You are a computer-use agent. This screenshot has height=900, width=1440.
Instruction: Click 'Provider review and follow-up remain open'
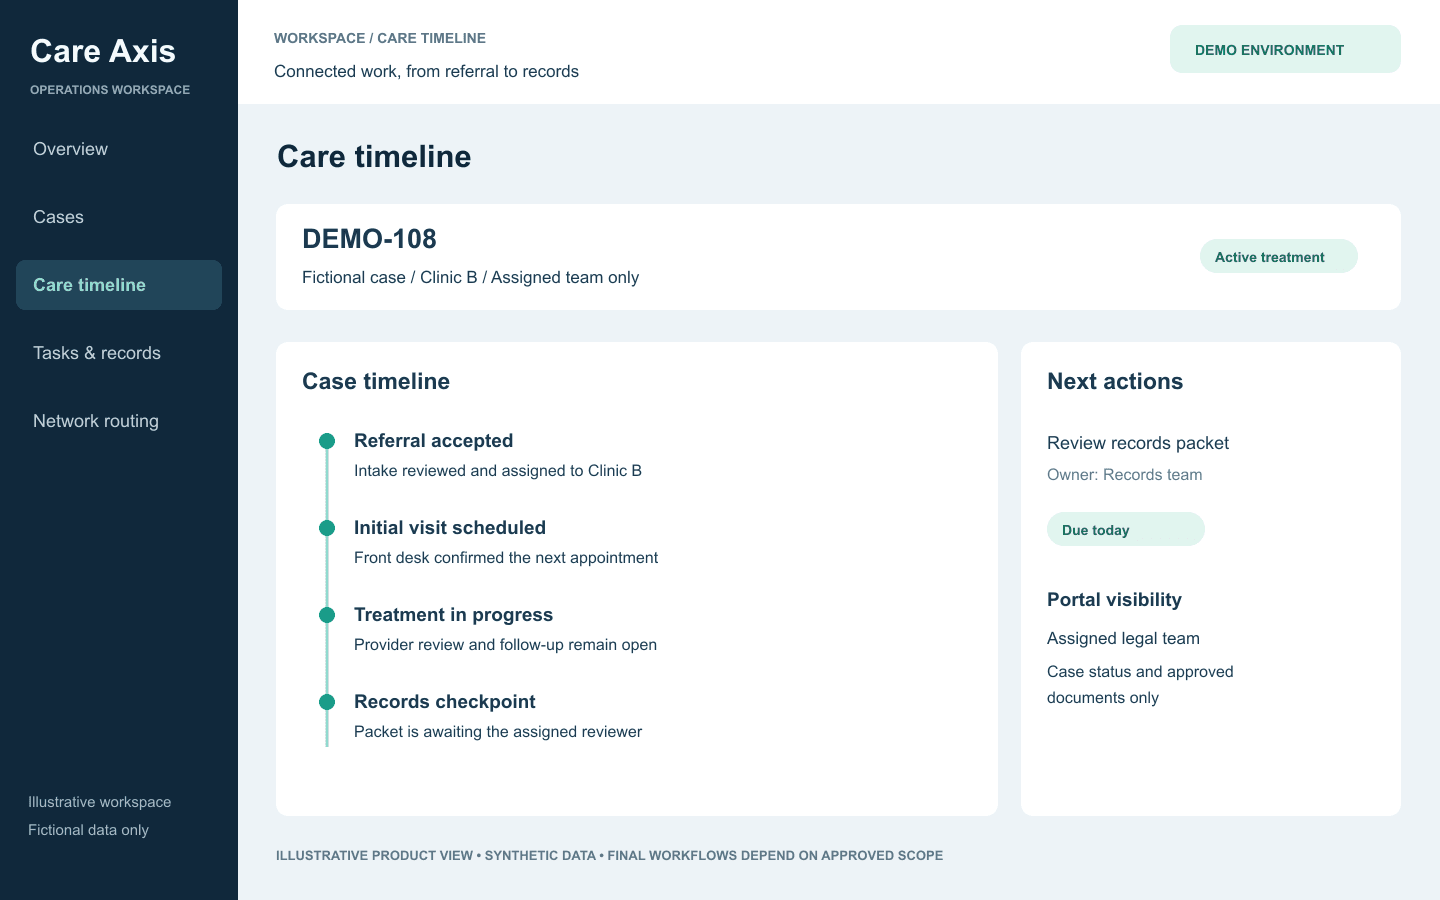pyautogui.click(x=505, y=645)
